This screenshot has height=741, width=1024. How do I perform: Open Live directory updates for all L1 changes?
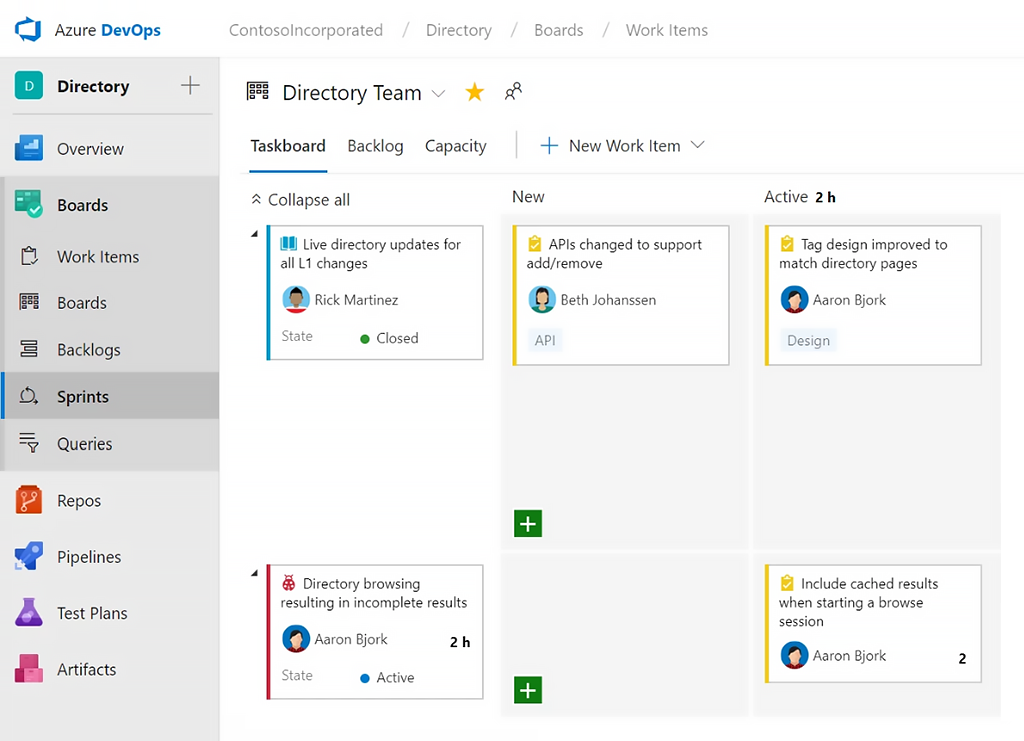coord(371,253)
